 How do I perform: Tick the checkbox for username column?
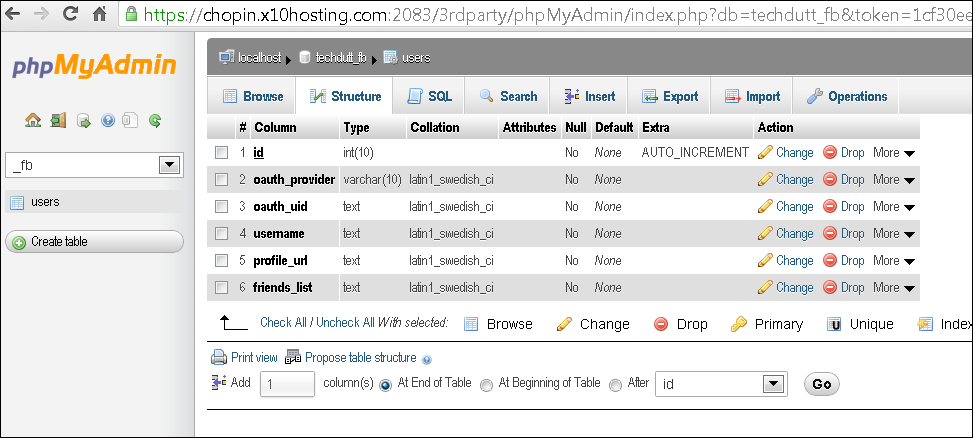click(x=222, y=234)
